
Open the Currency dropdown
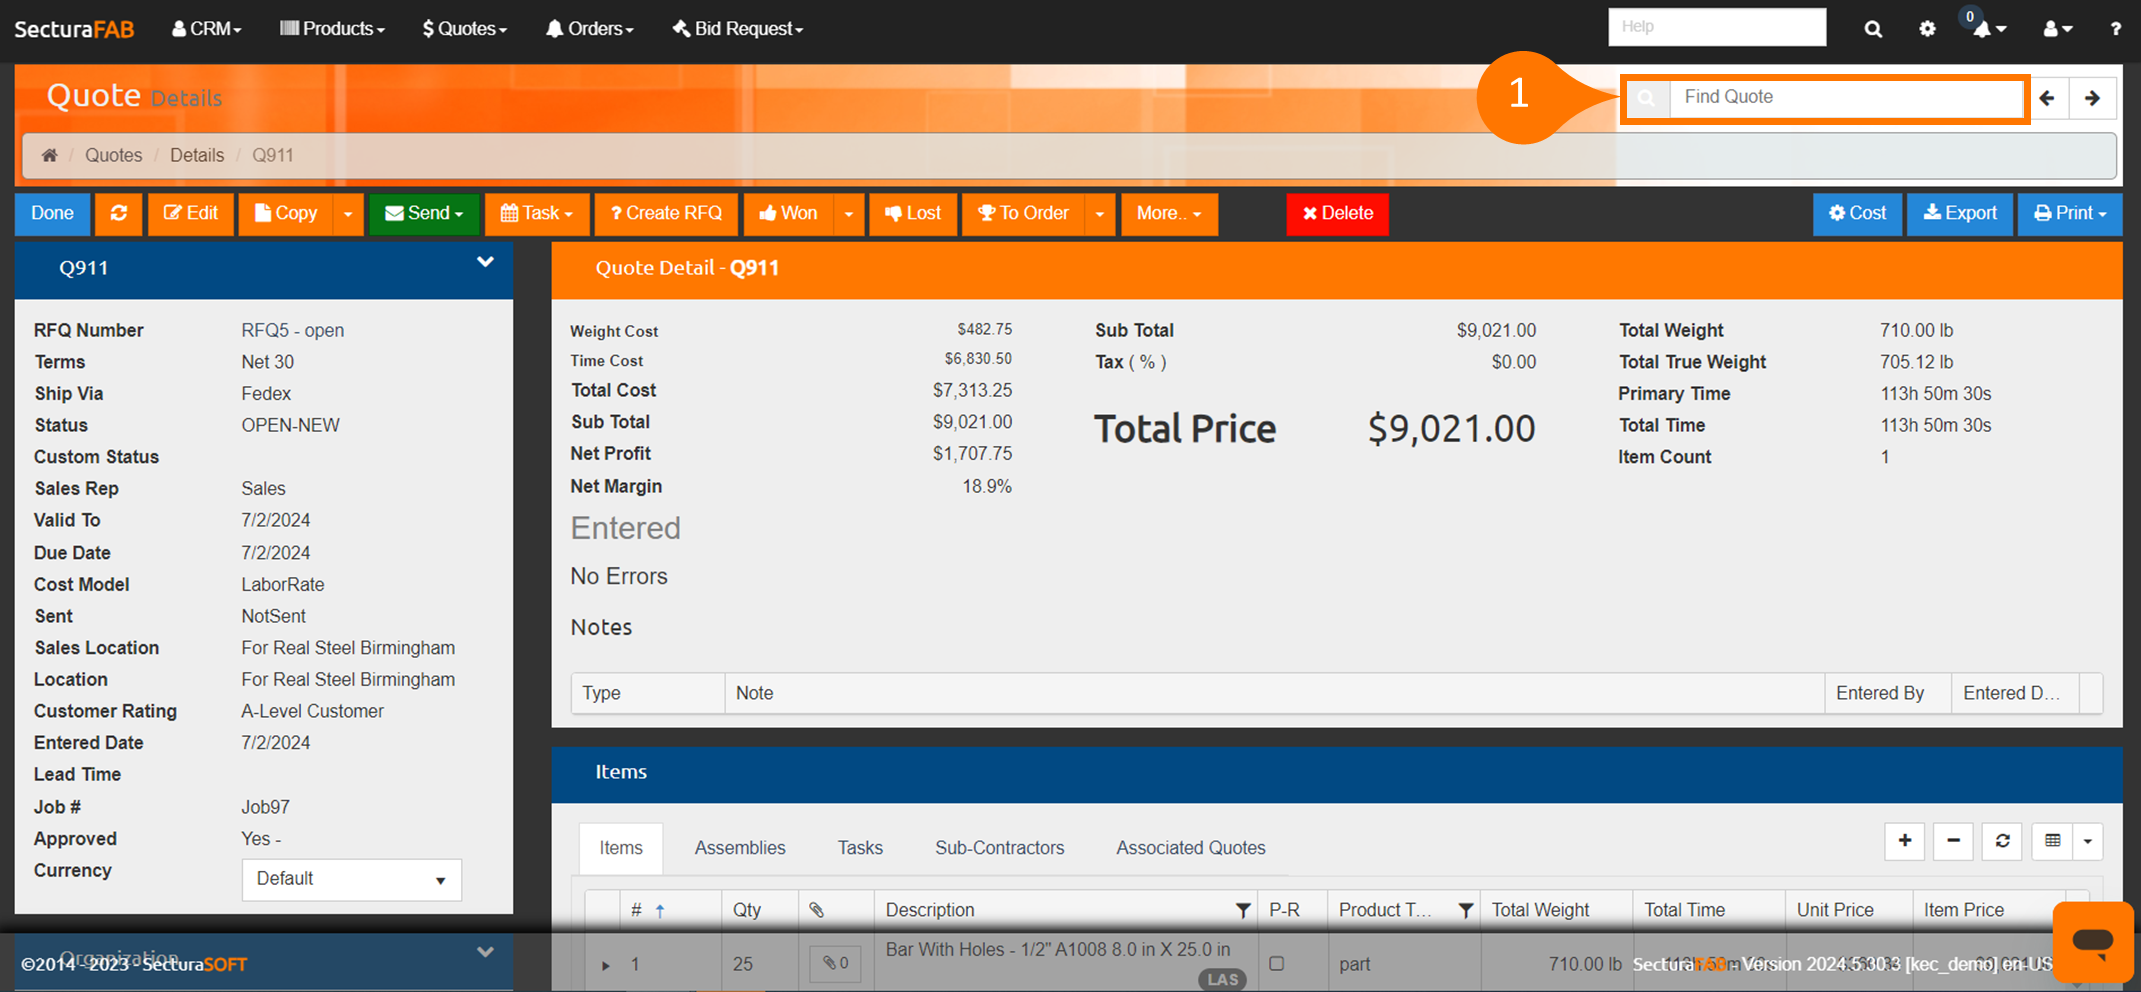[x=351, y=879]
